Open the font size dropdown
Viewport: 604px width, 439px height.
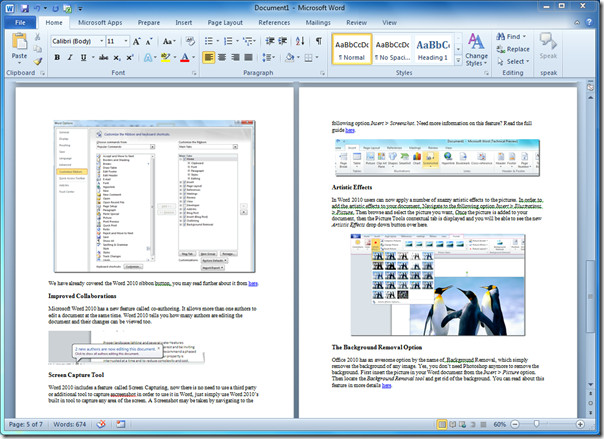126,41
